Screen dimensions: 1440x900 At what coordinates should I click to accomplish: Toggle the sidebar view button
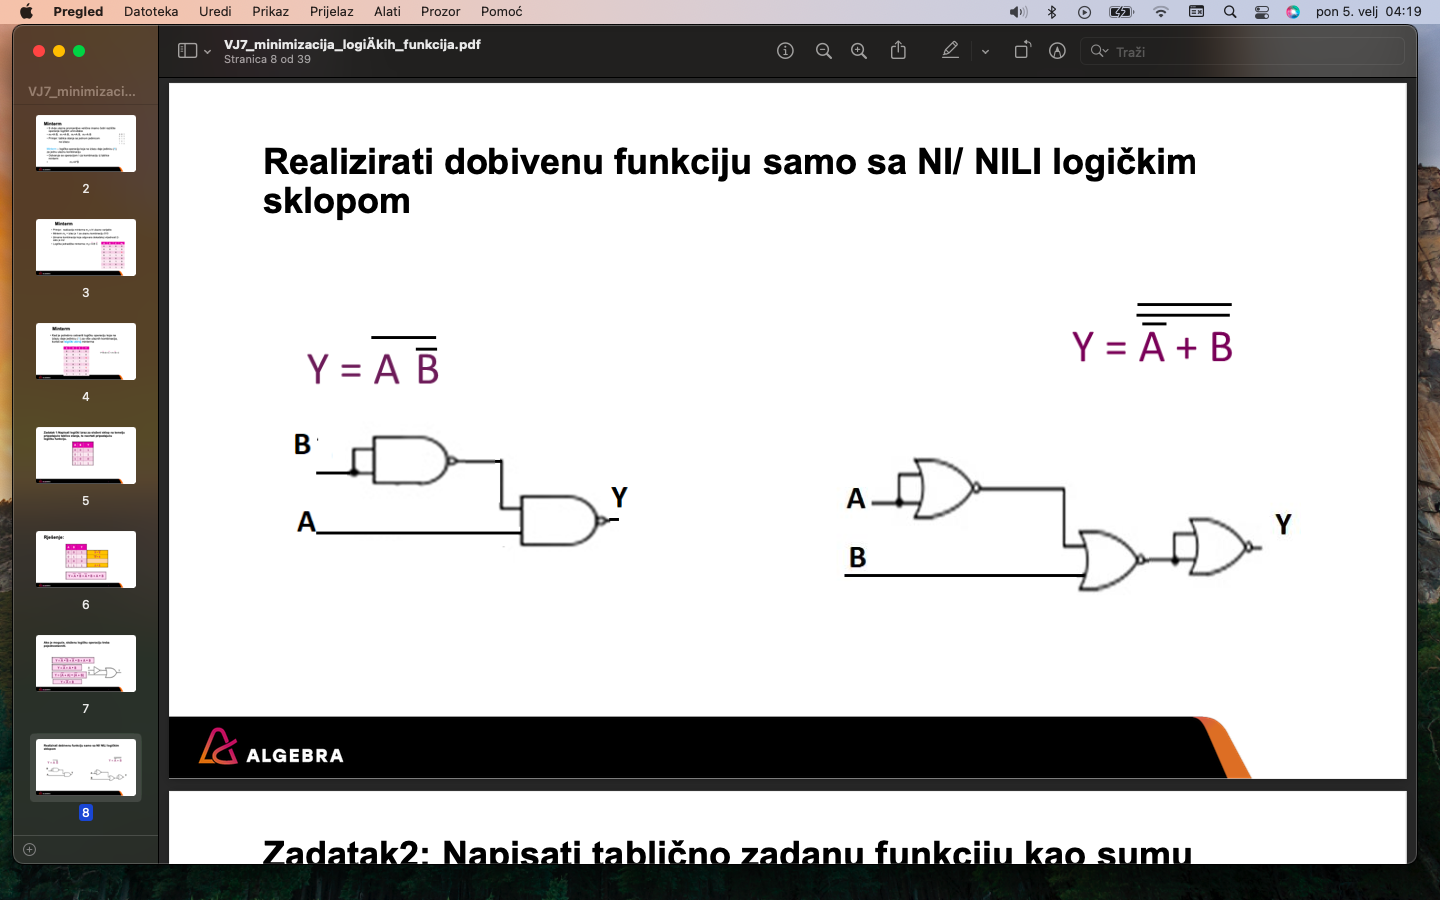click(x=187, y=51)
